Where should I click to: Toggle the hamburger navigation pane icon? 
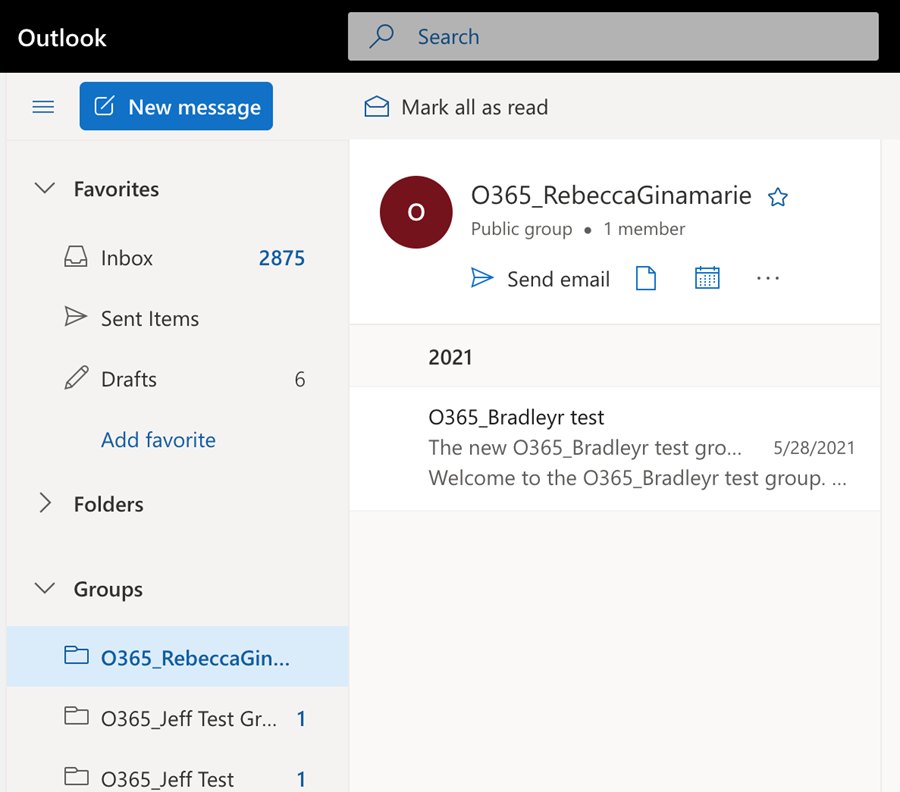[43, 107]
